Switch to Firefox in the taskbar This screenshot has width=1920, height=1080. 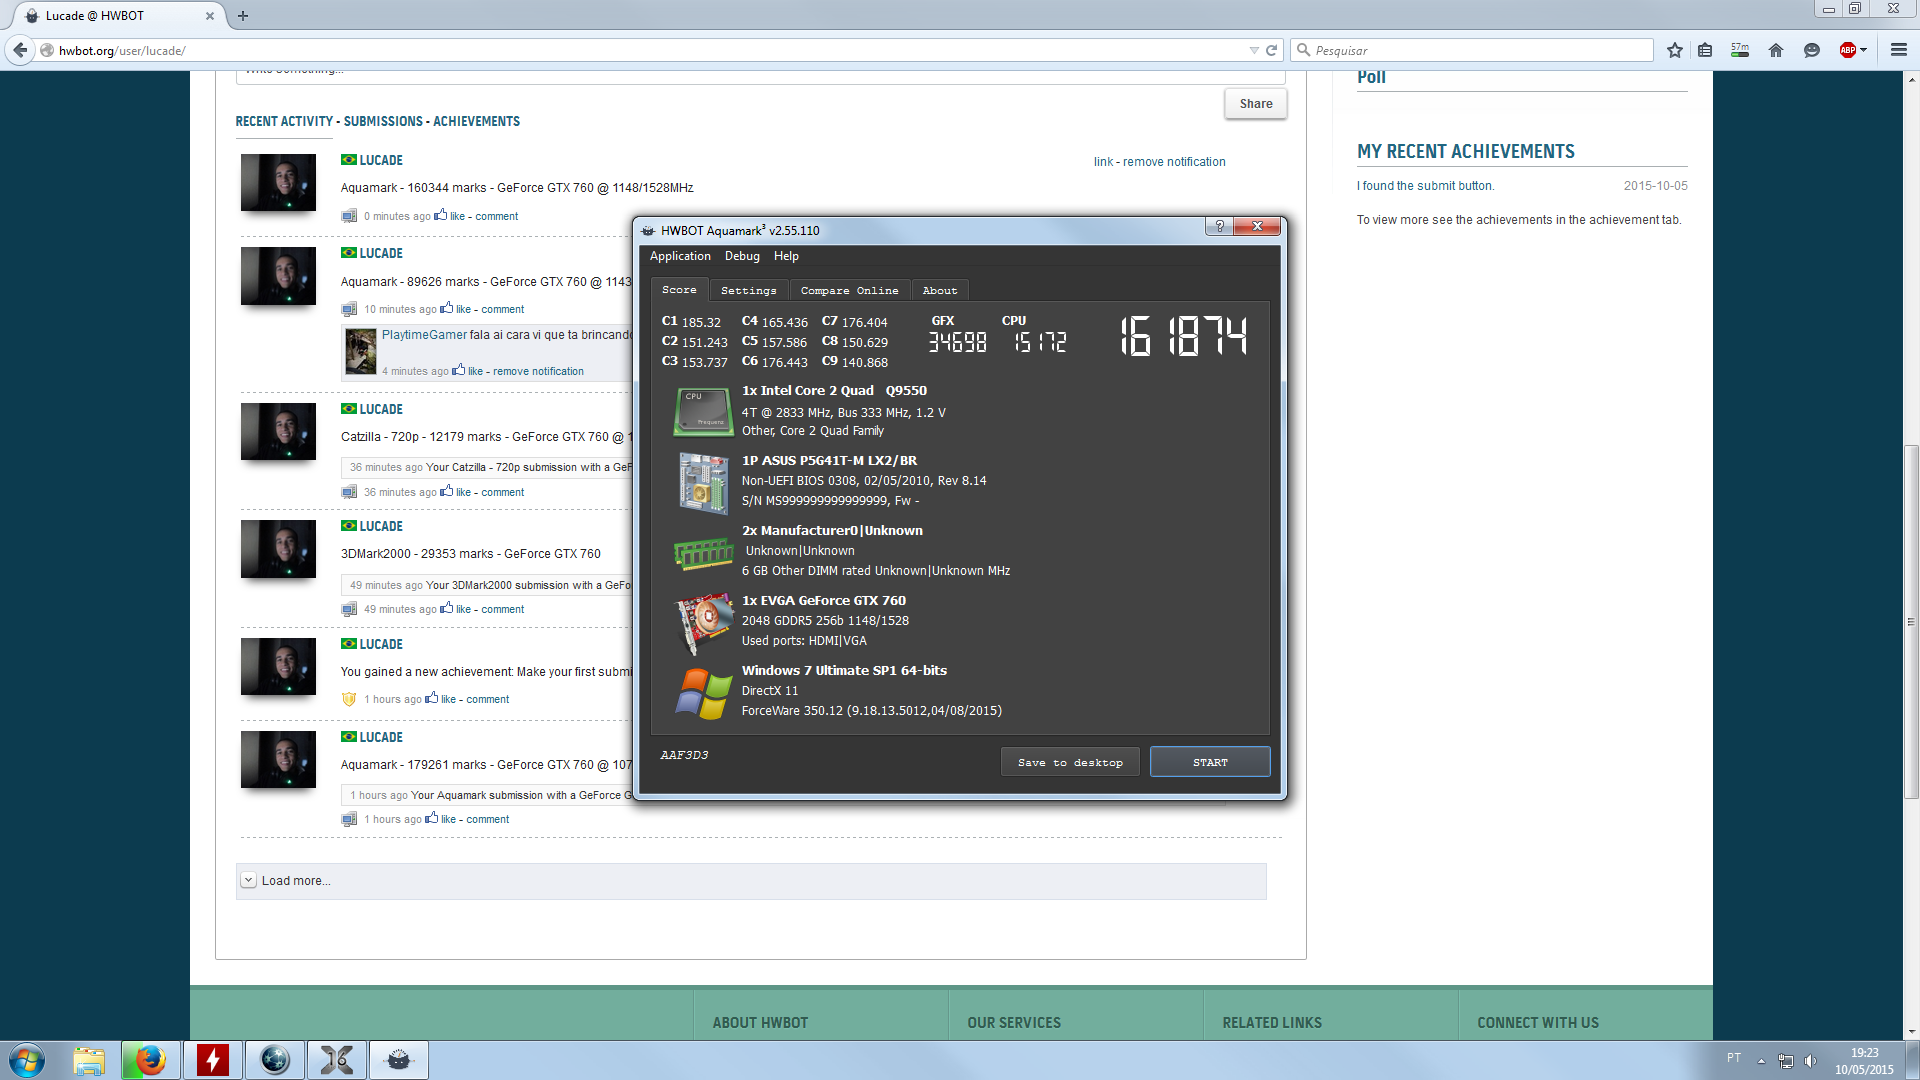coord(151,1060)
